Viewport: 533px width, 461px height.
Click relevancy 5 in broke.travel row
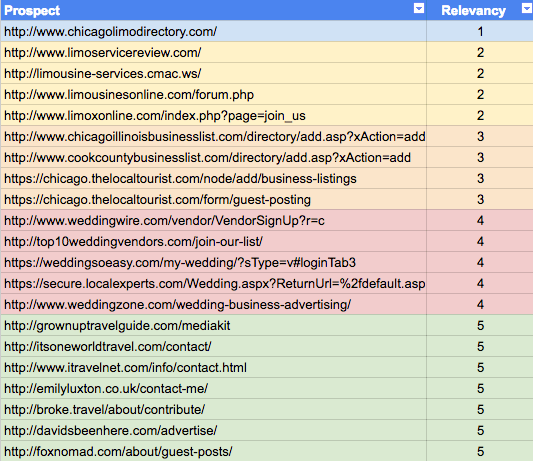(x=480, y=410)
